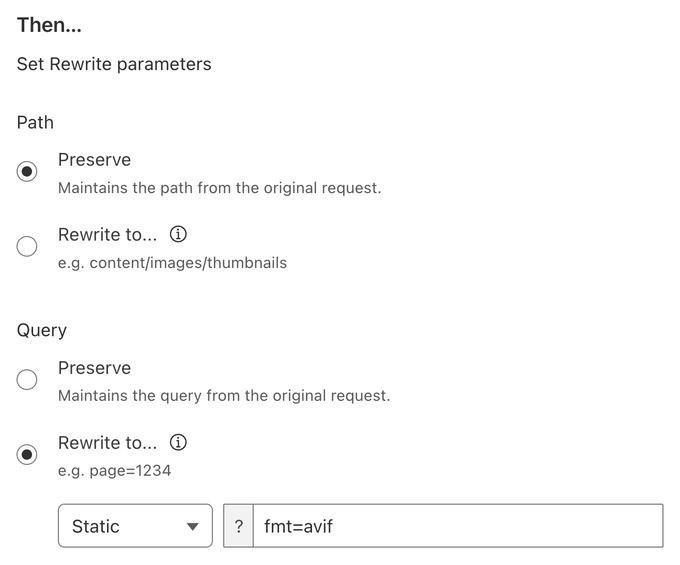Choose Path Rewrite to radio button
The image size is (680, 565).
[x=27, y=247]
